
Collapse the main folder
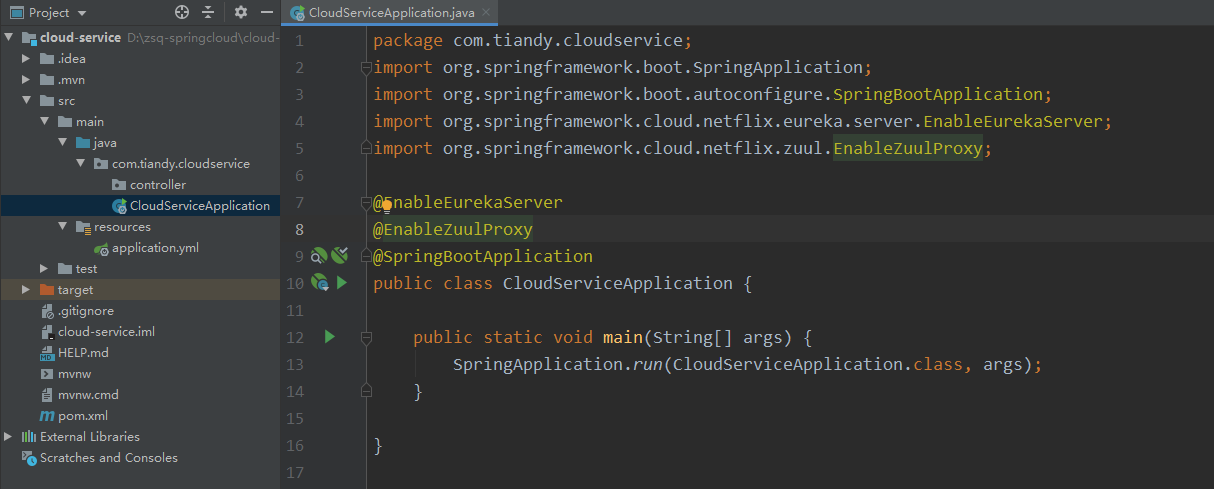click(46, 122)
